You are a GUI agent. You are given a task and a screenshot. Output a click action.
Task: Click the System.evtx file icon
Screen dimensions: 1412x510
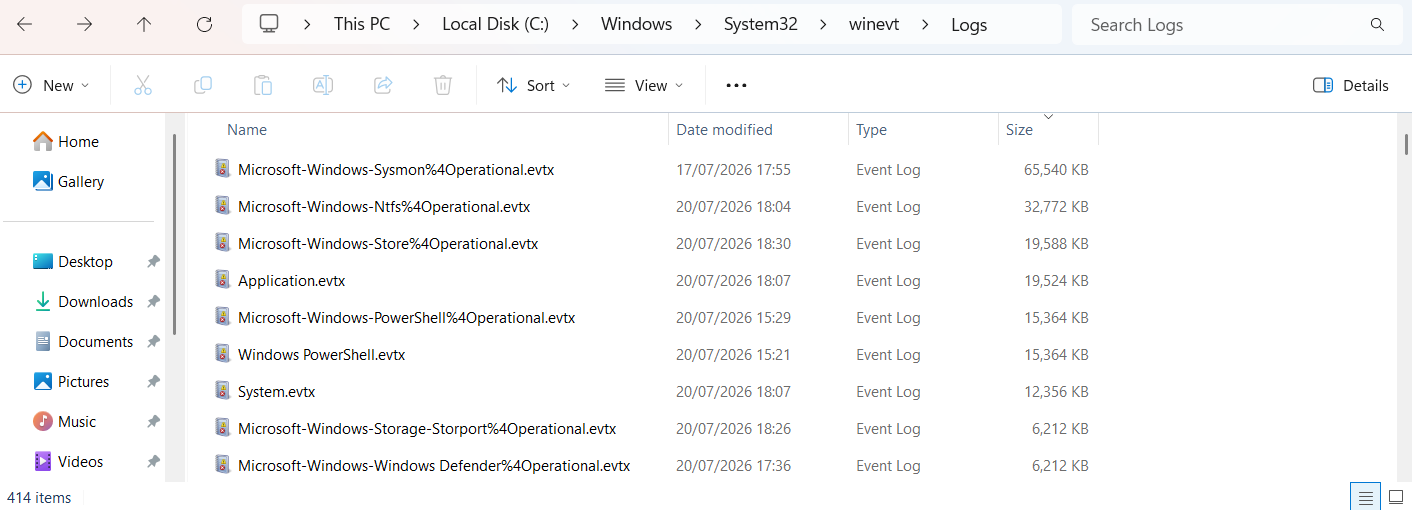coord(223,391)
